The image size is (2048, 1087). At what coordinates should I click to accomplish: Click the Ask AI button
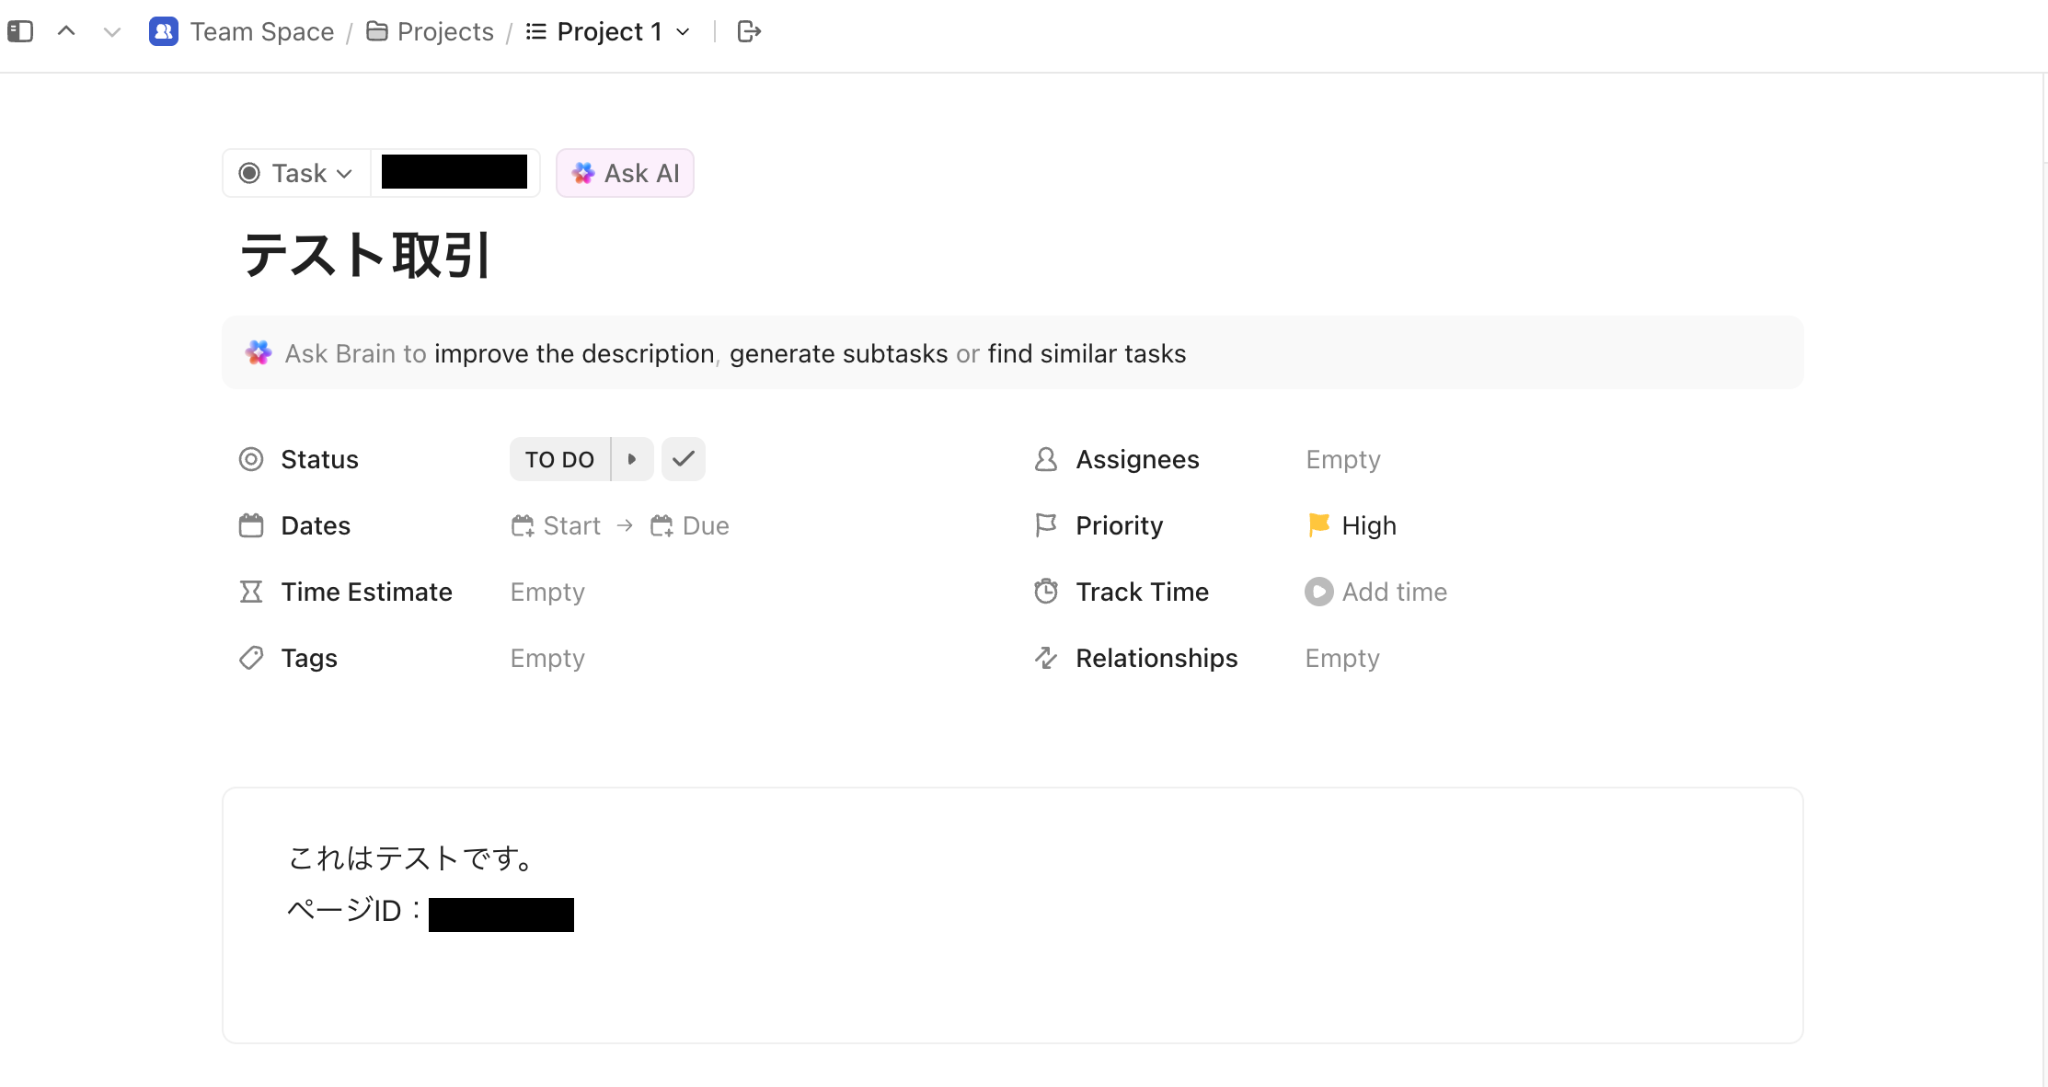625,173
